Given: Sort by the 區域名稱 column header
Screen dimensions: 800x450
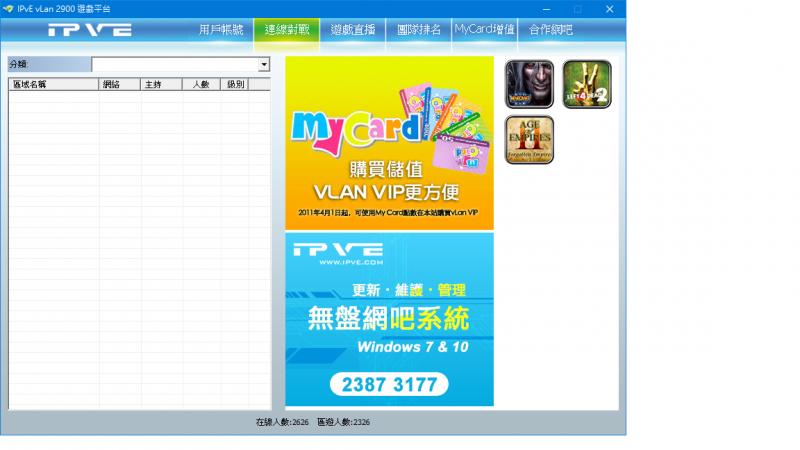Looking at the screenshot, I should pos(54,84).
